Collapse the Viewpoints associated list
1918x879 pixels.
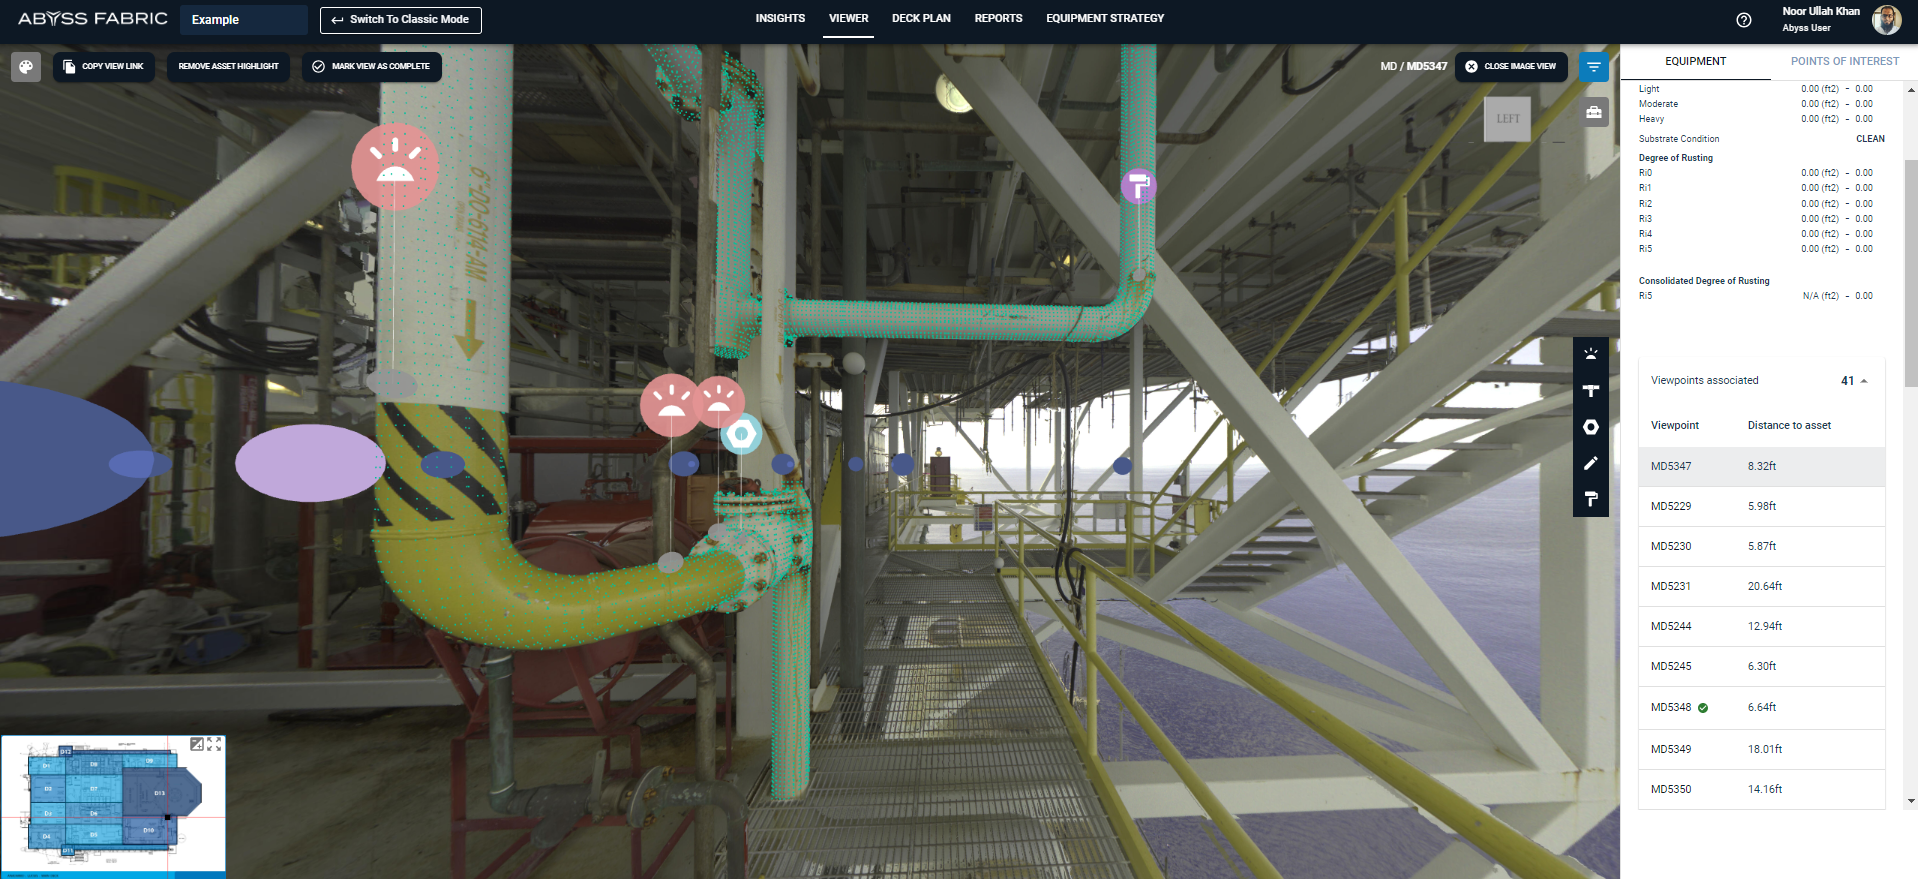1864,381
